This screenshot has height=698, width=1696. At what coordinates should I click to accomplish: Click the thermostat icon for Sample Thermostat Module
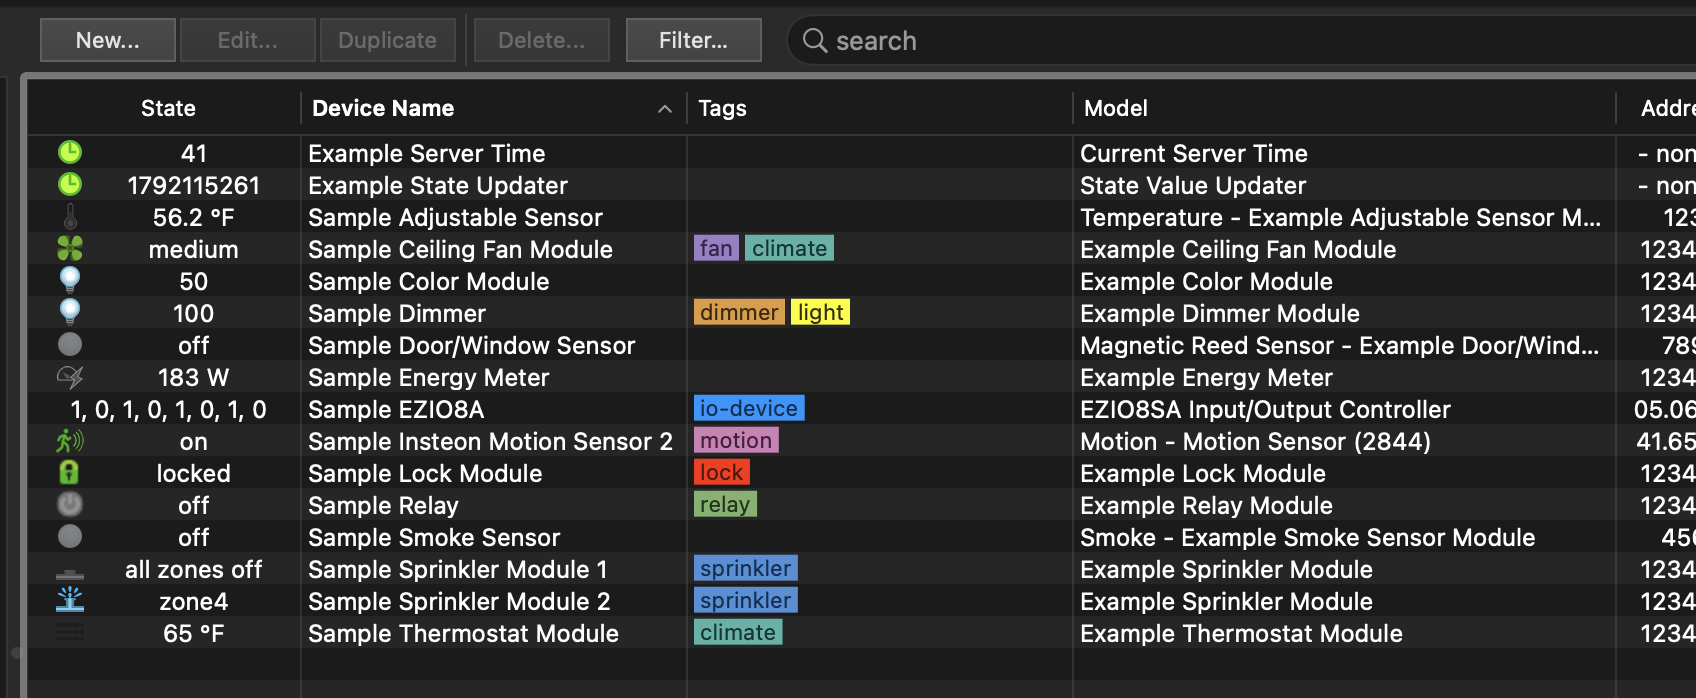70,632
